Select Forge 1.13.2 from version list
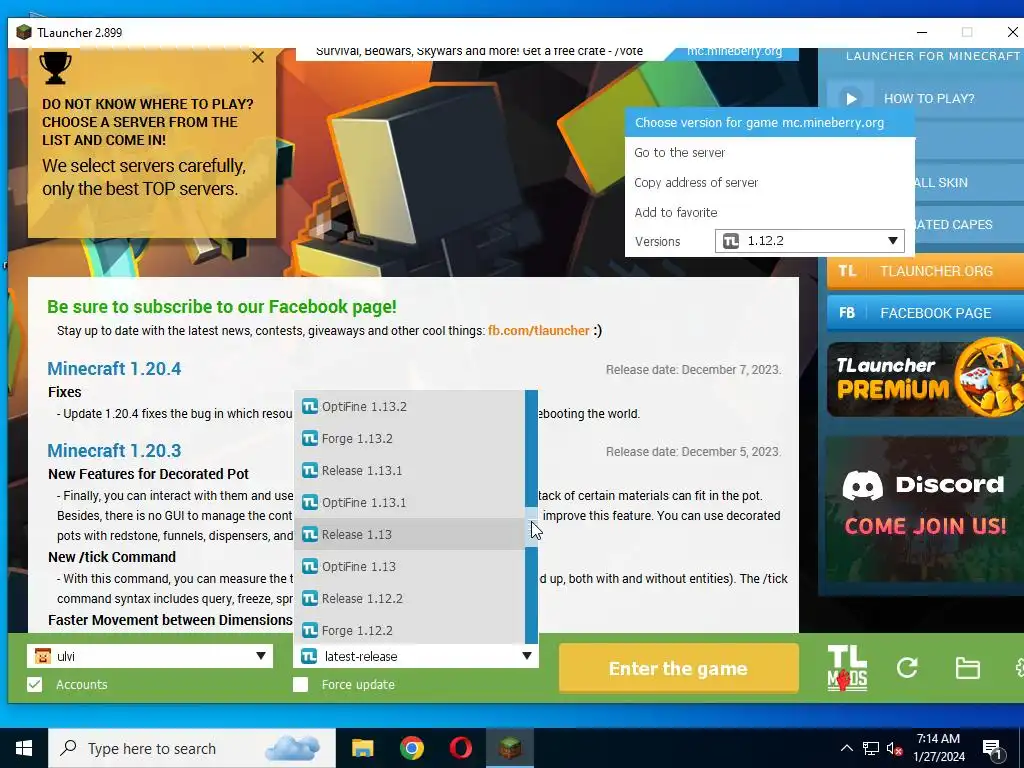 coord(409,438)
